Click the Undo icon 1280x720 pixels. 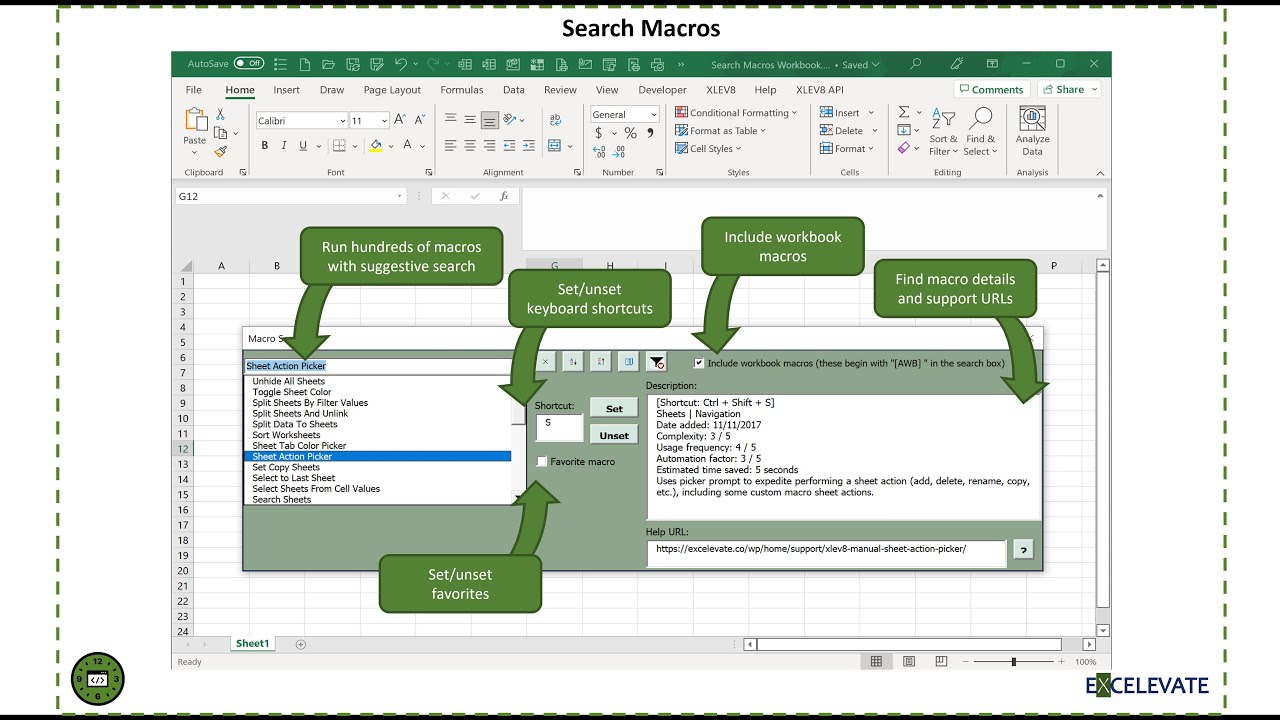coord(401,64)
